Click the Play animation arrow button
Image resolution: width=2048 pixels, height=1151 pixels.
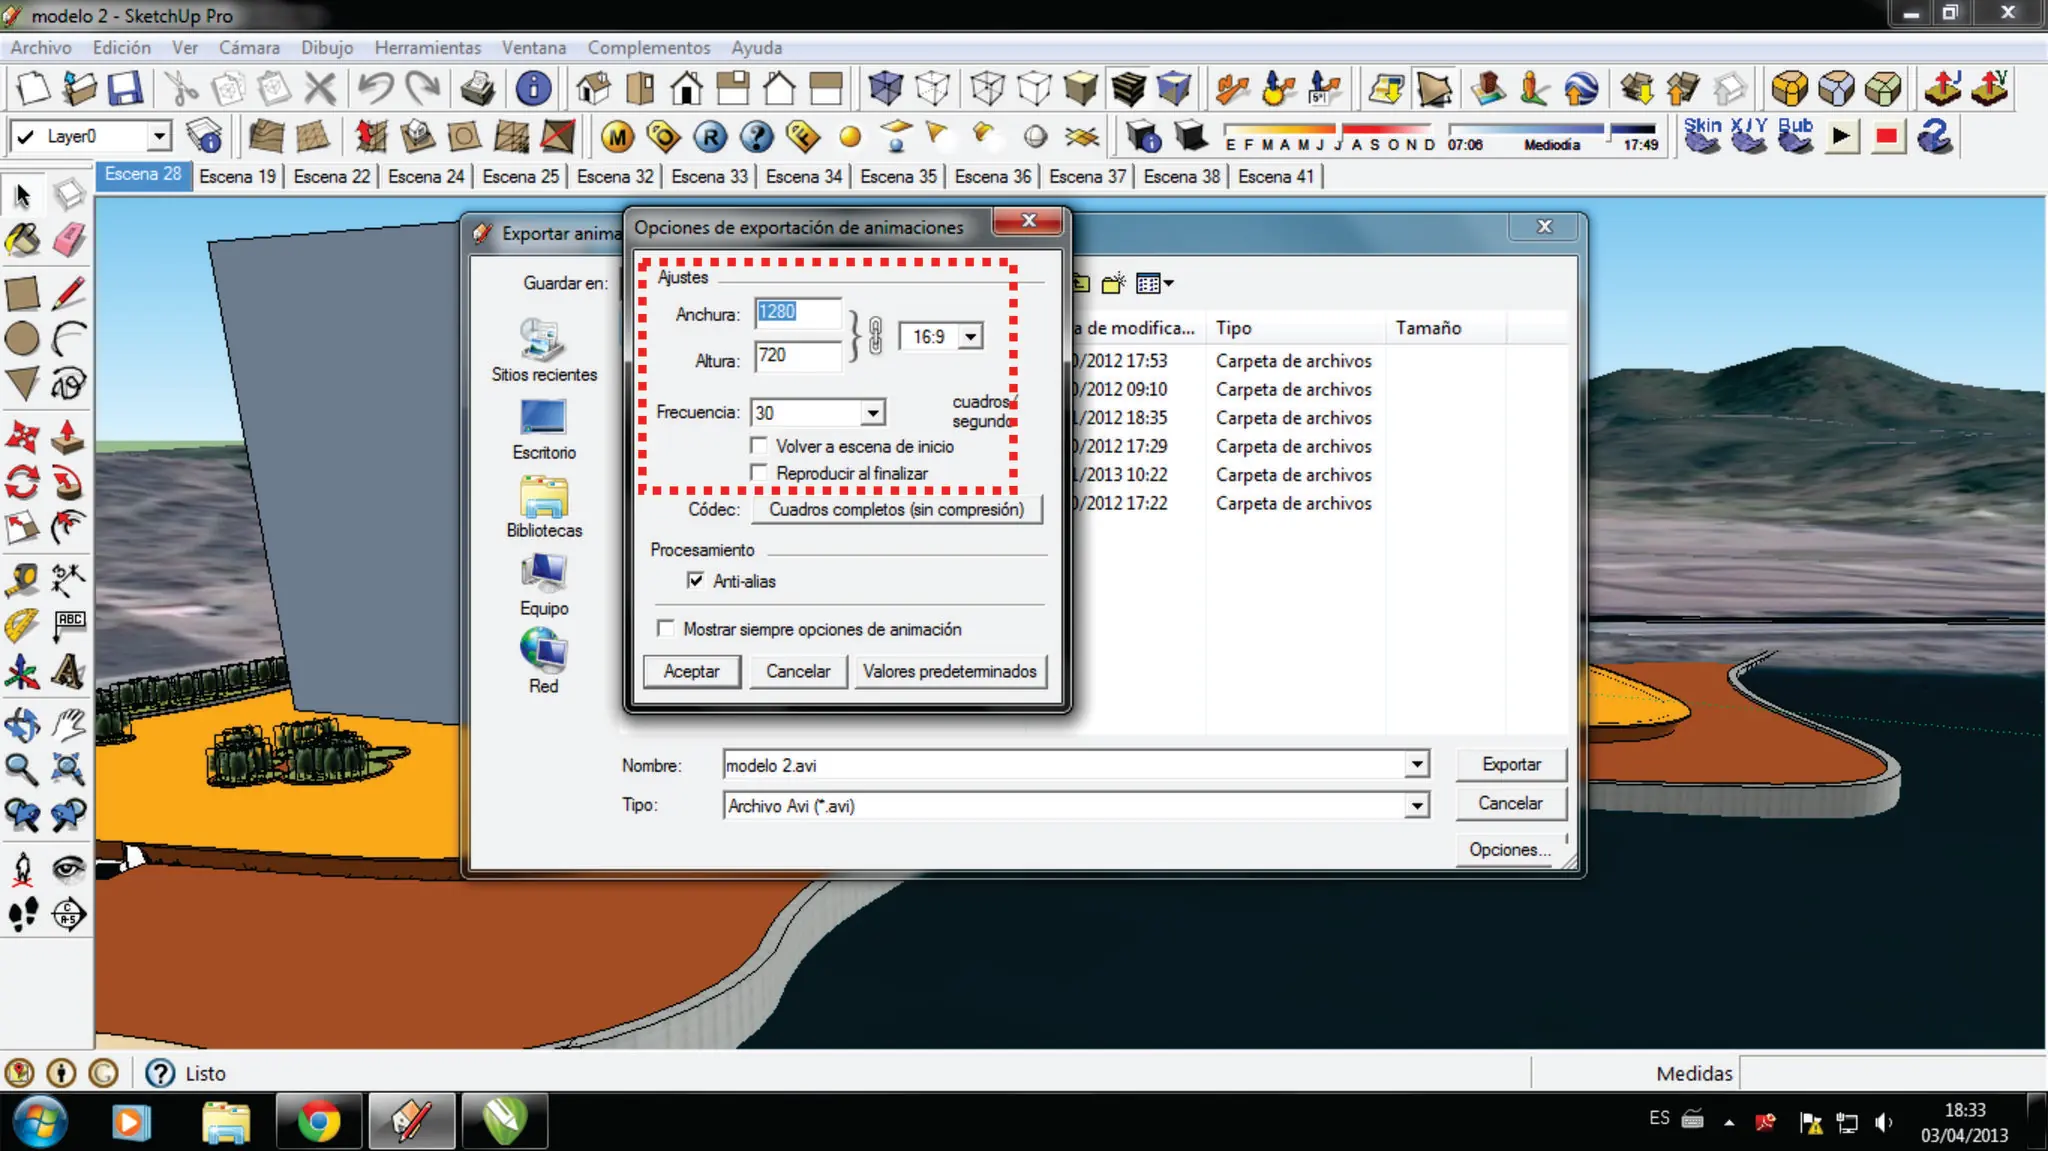click(1841, 137)
